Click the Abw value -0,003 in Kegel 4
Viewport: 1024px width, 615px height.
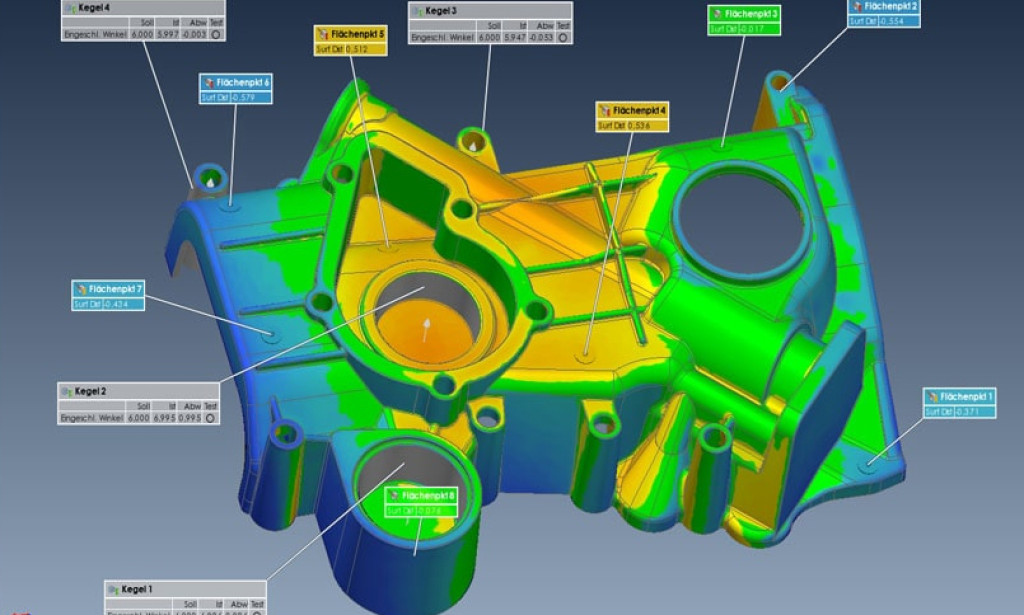click(194, 35)
